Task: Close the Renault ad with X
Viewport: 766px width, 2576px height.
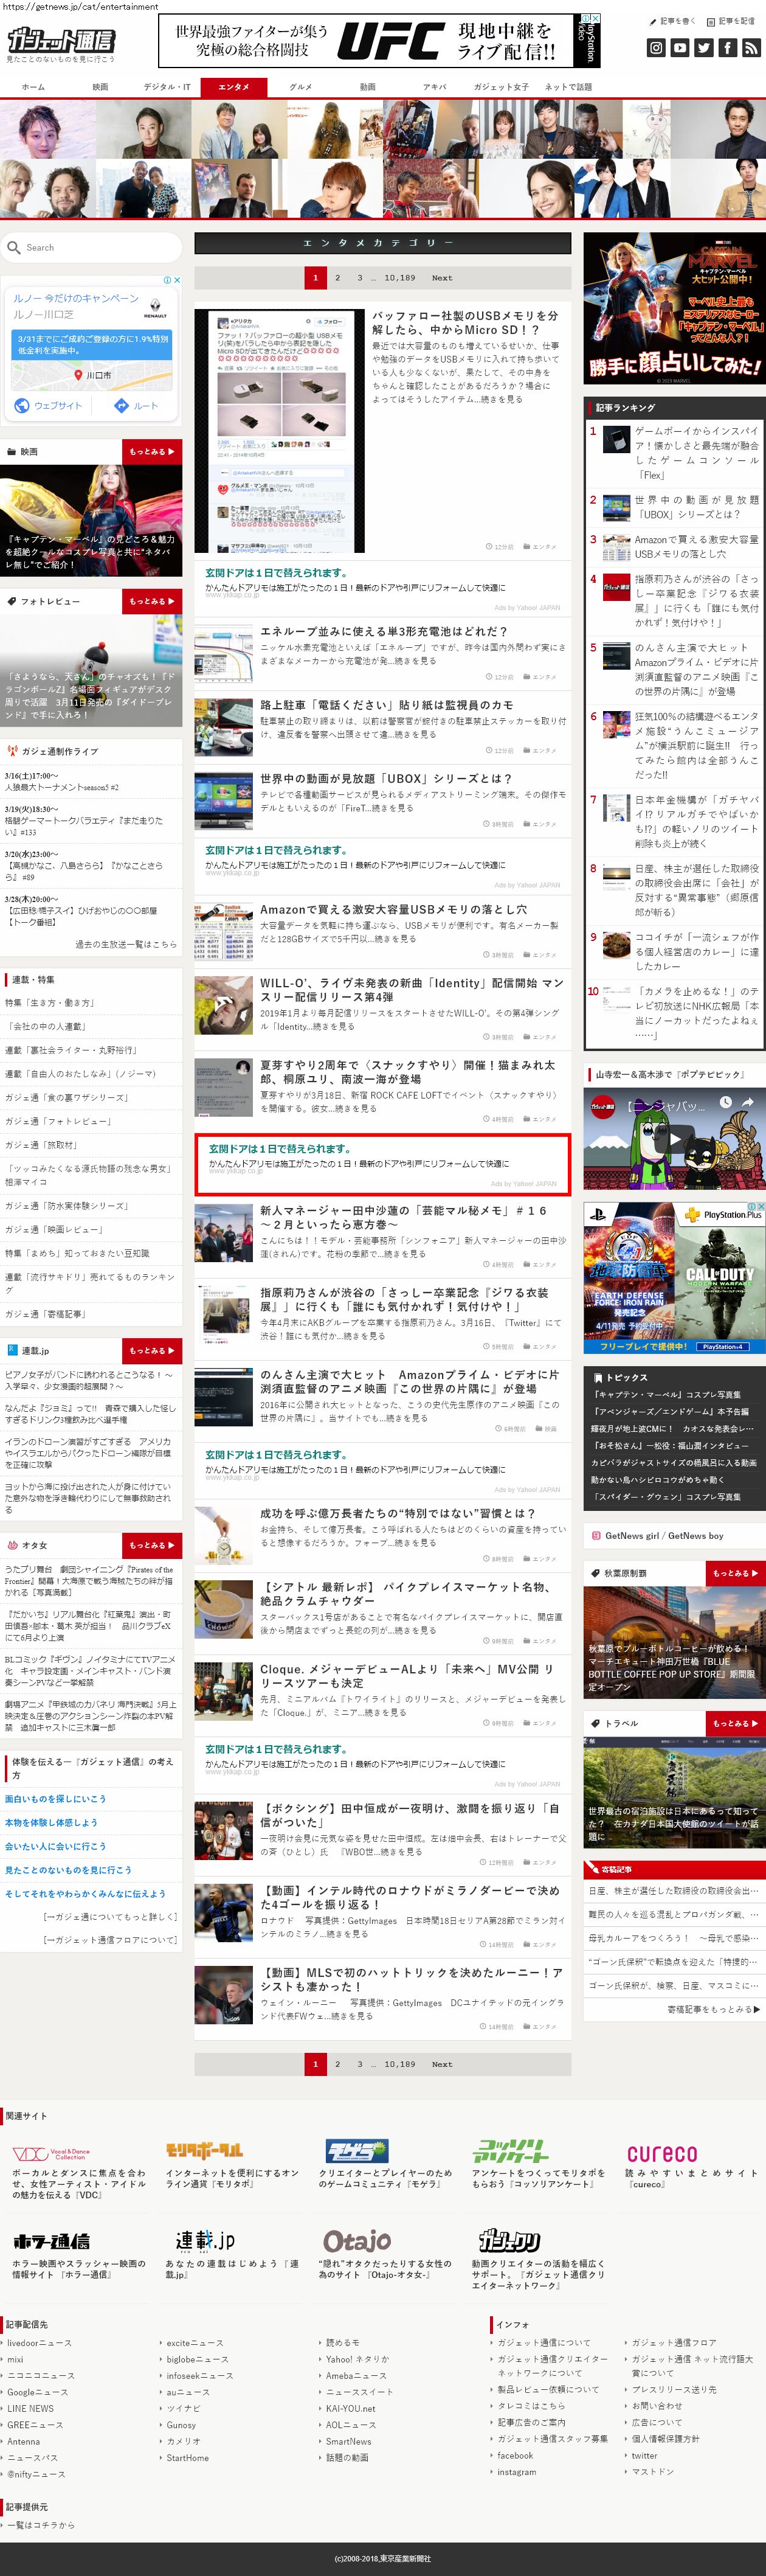Action: pos(176,280)
